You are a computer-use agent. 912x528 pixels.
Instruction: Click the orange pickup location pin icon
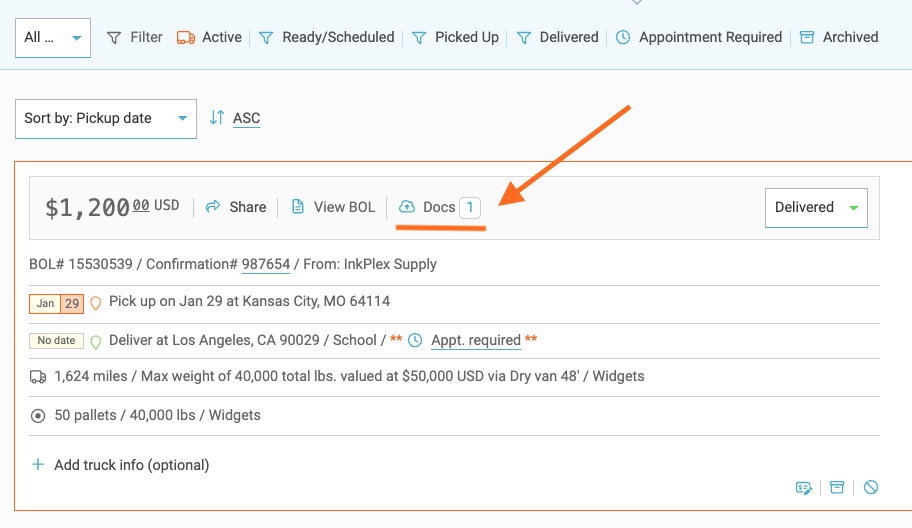point(96,302)
